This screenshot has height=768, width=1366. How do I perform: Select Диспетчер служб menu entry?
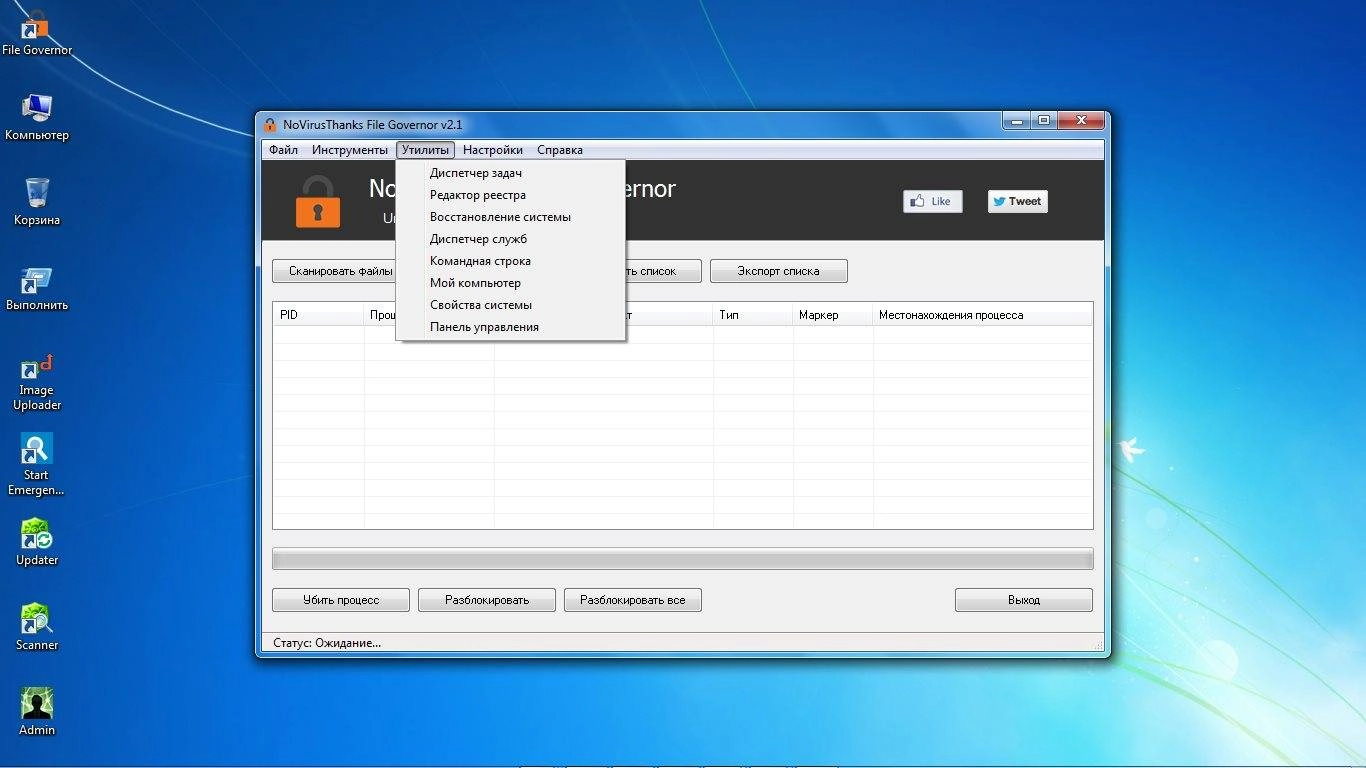(x=511, y=239)
